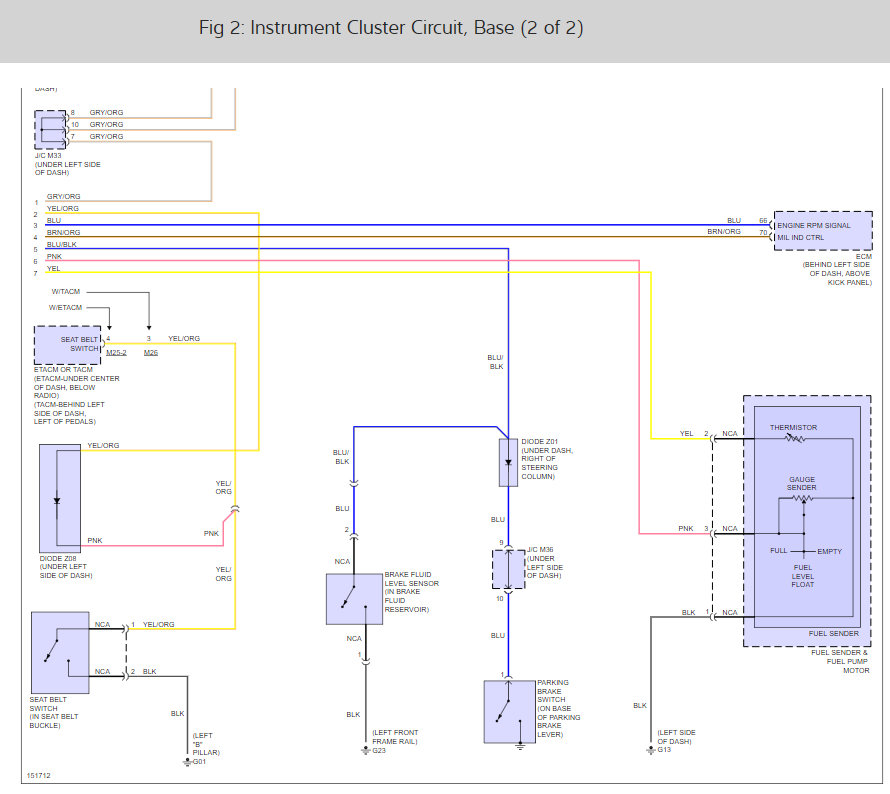Click the 'PNK' label beside Diode Z08
Screen dimensions: 890x794
(95, 540)
